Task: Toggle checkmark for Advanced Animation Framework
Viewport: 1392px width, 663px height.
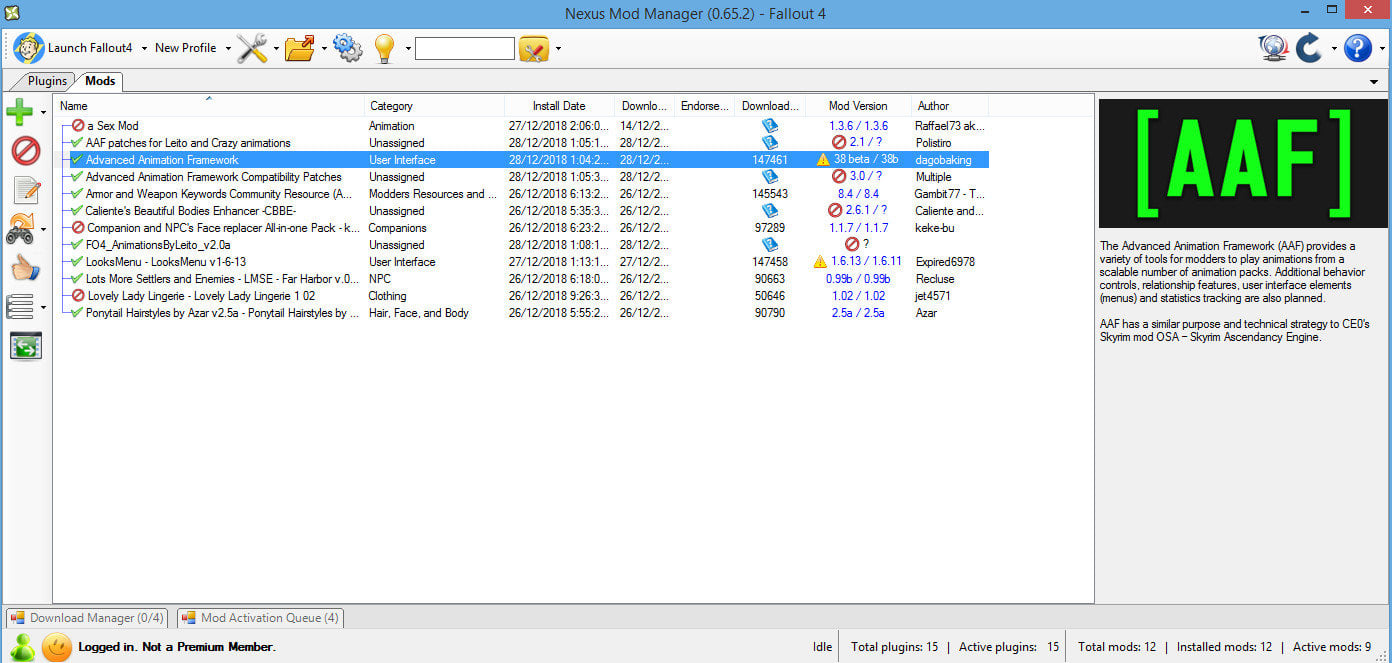Action: (77, 160)
